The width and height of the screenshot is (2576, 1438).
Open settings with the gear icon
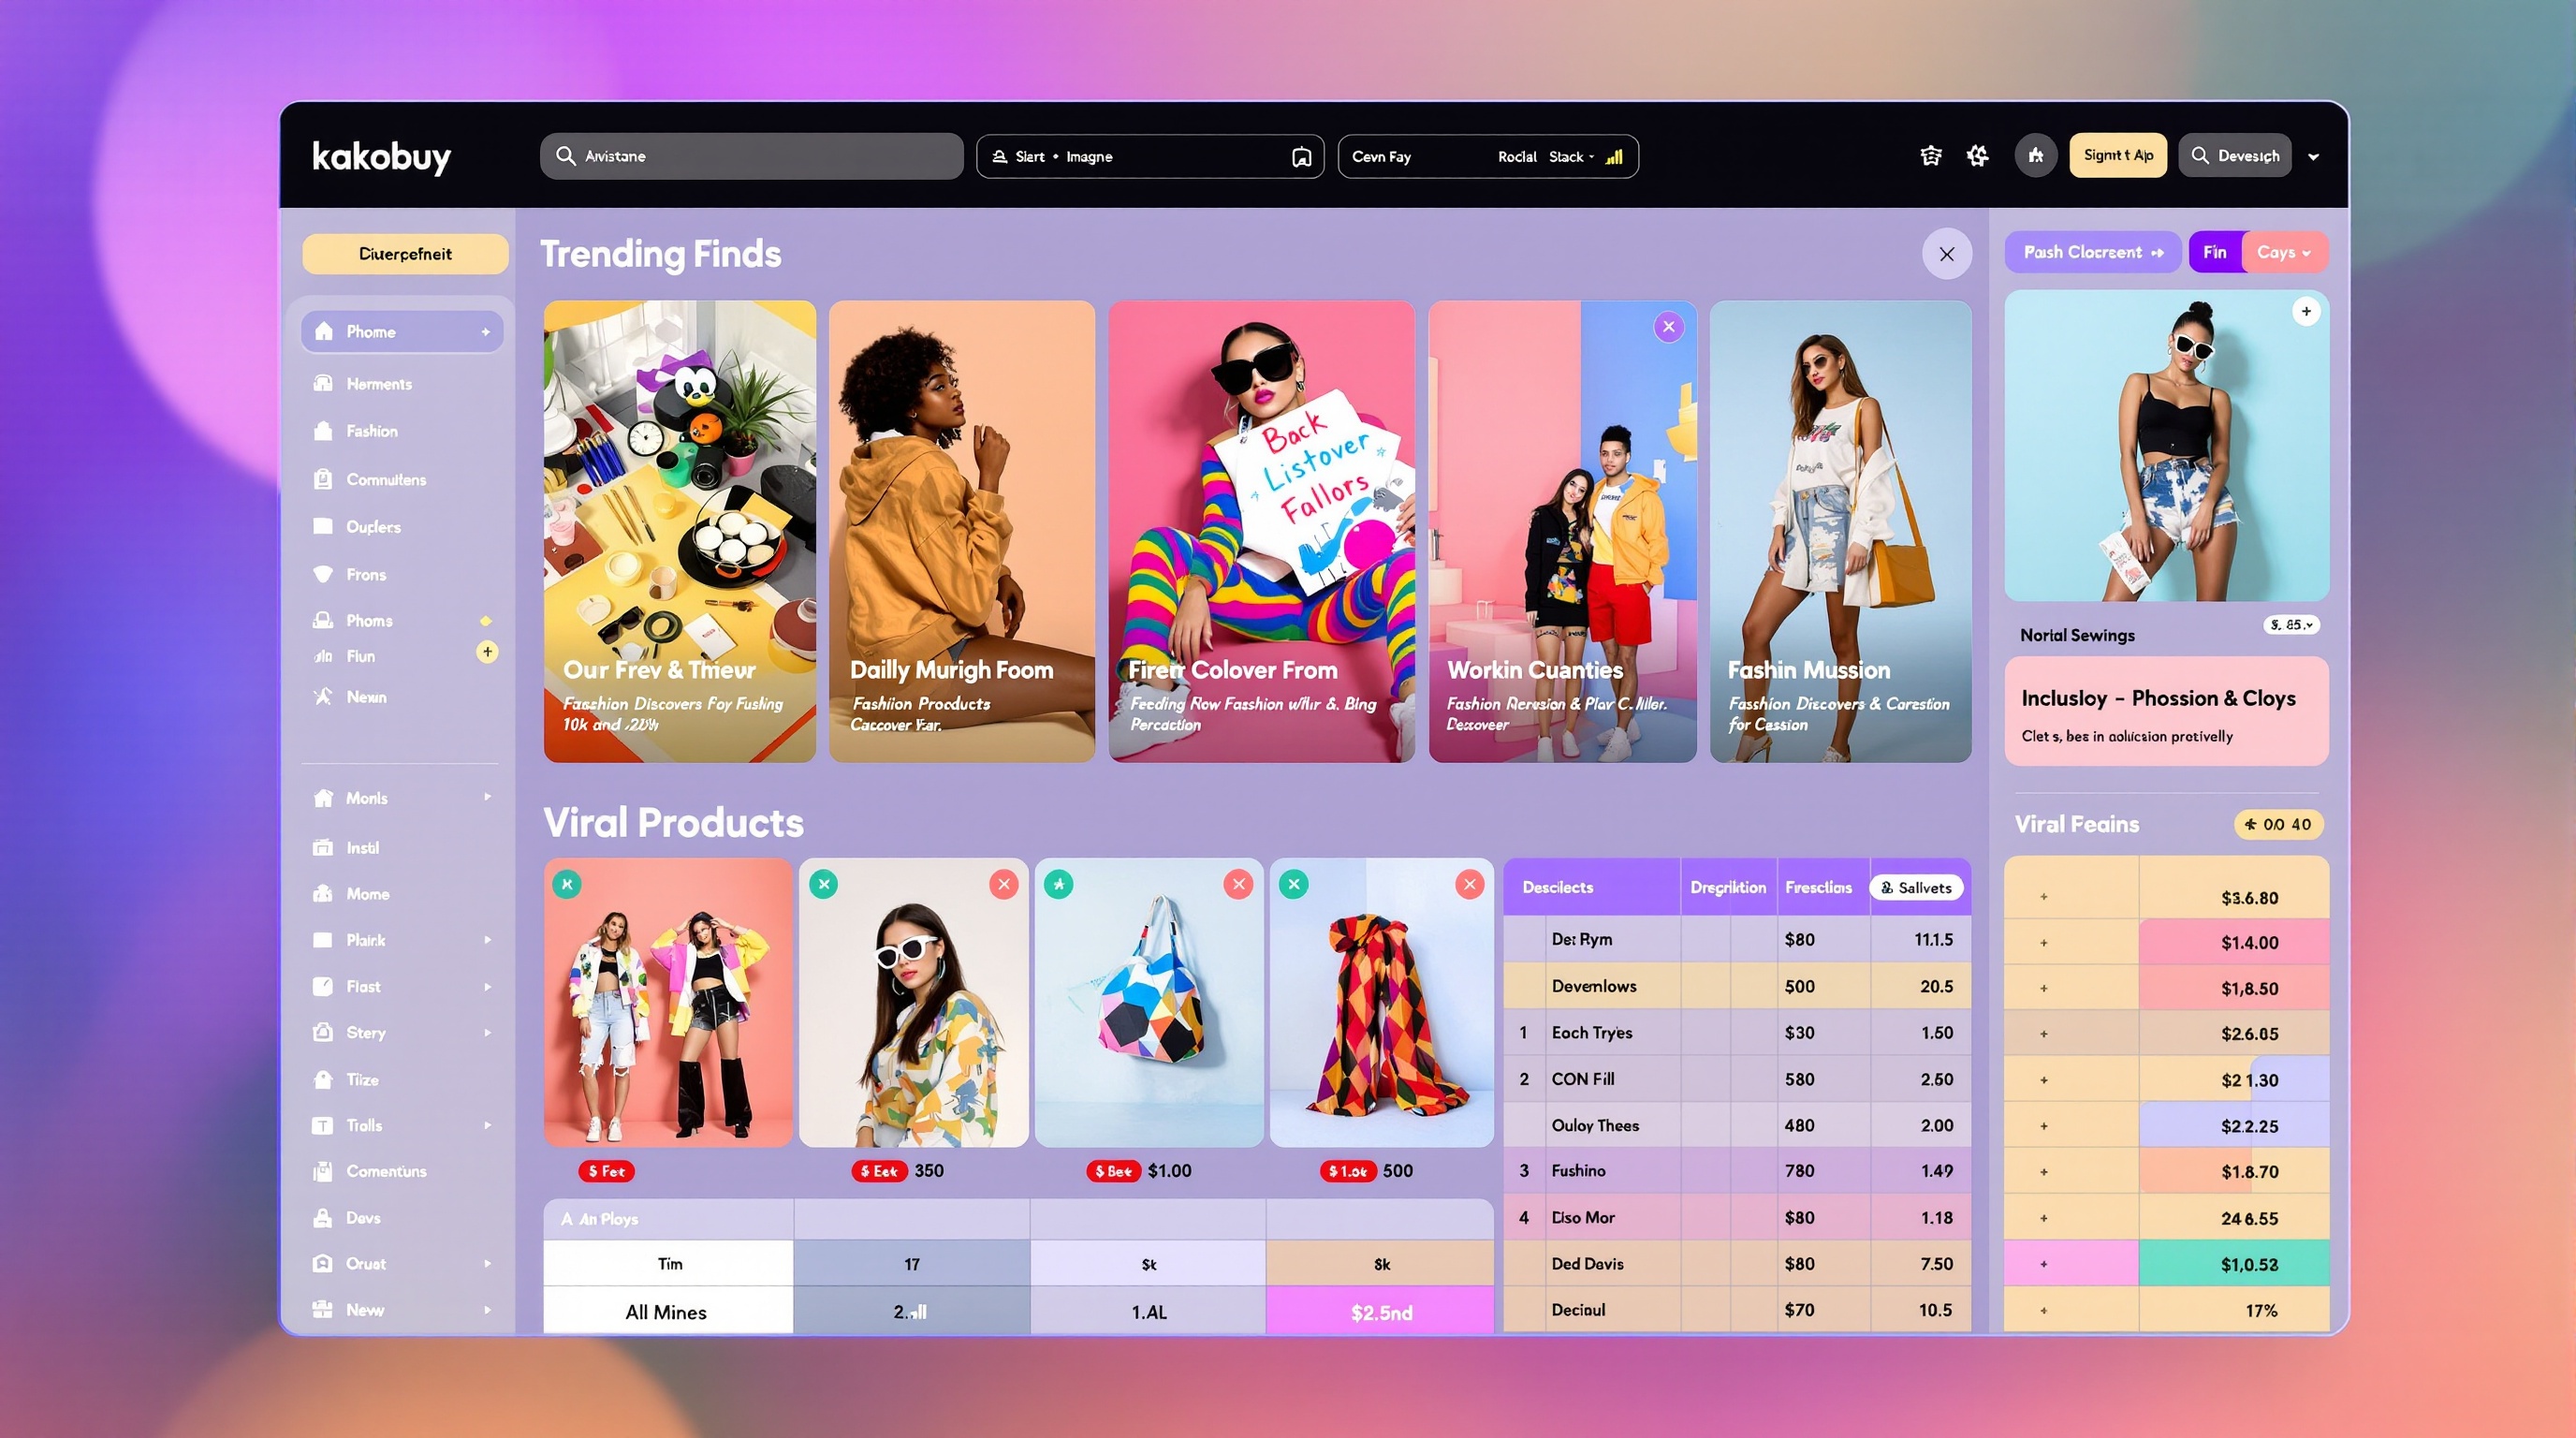[x=1977, y=156]
